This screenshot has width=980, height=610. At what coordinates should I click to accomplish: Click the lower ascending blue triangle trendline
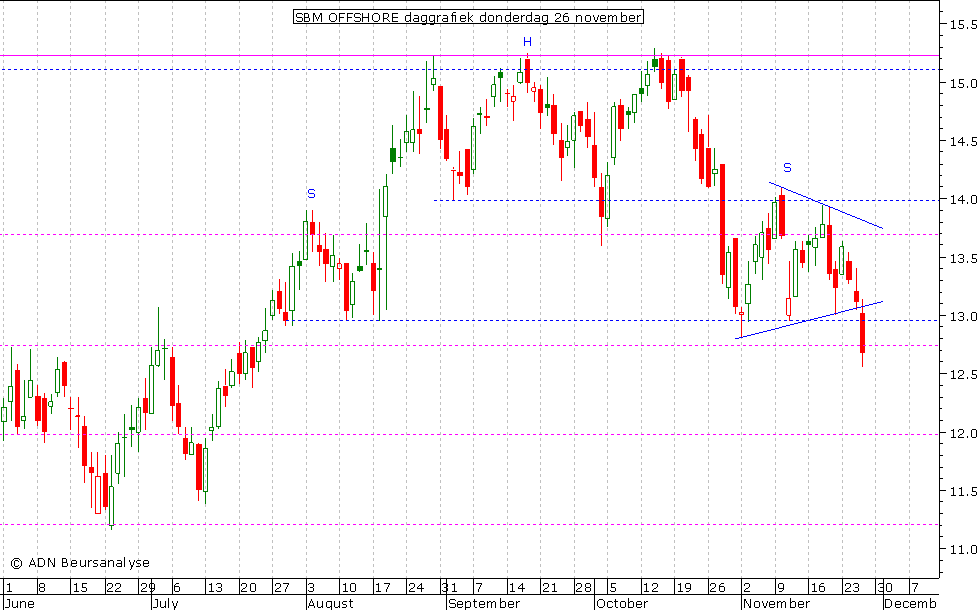click(x=809, y=320)
